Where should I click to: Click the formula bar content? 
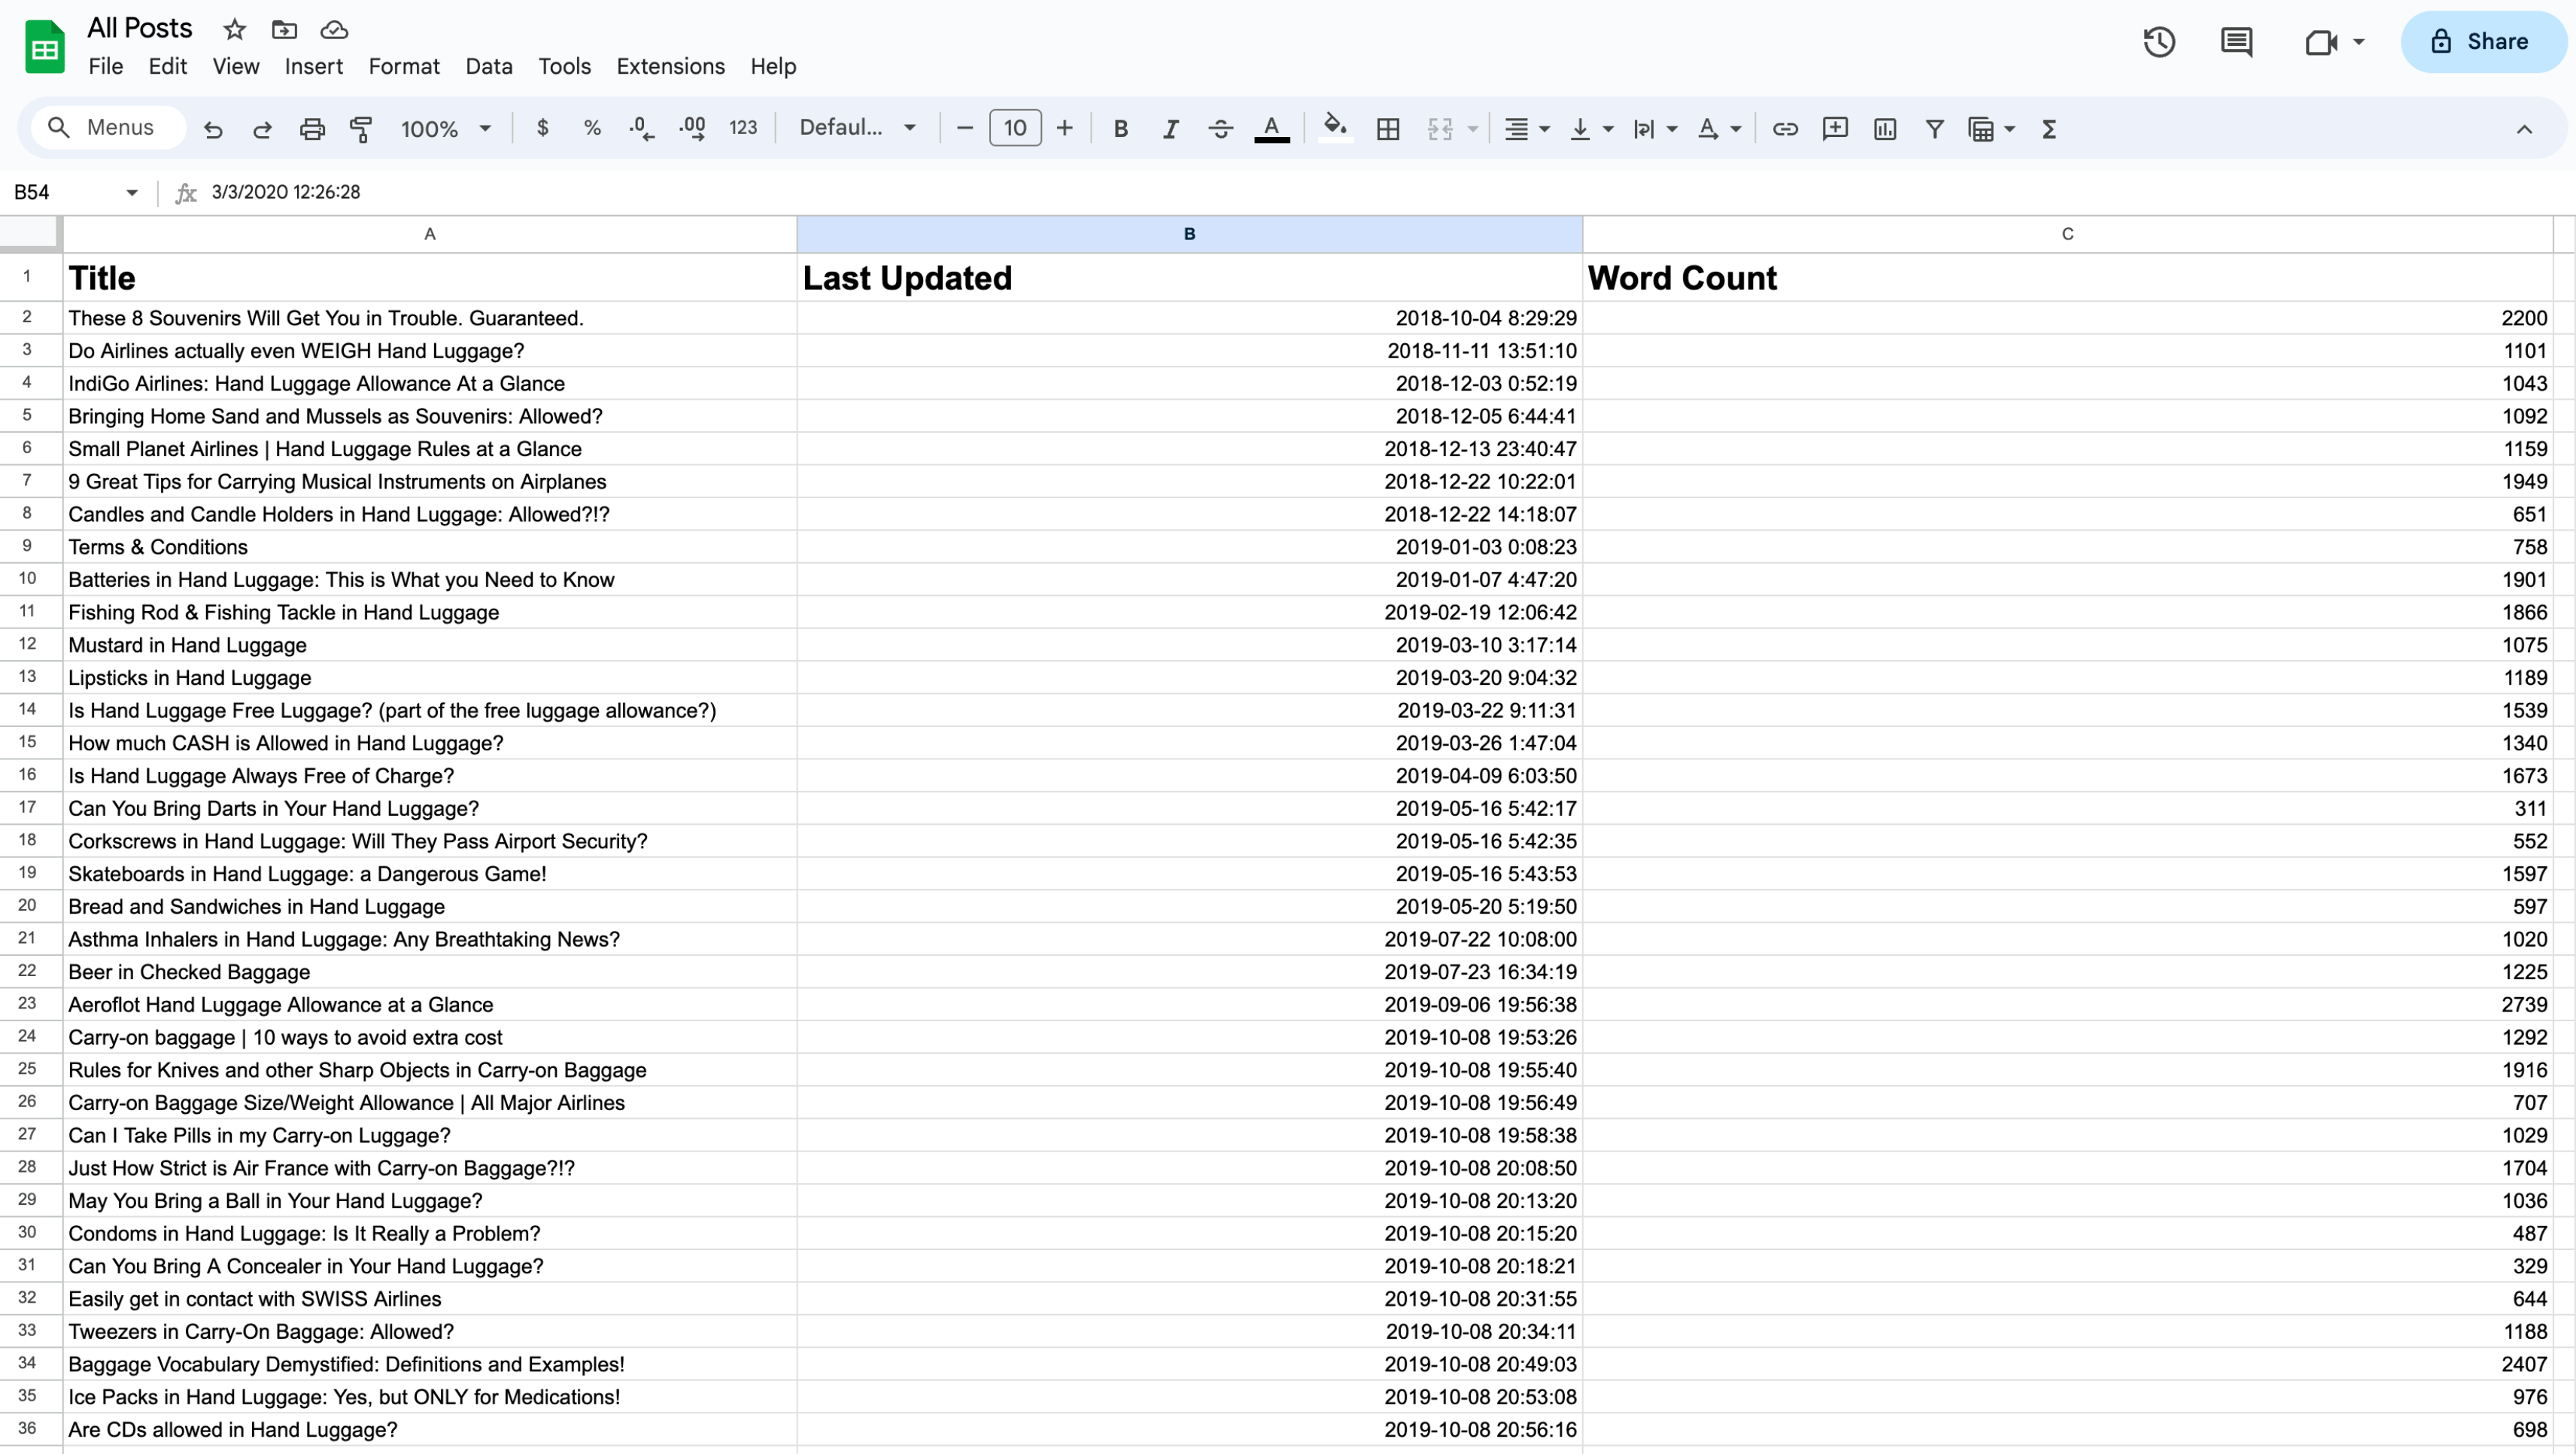point(286,192)
